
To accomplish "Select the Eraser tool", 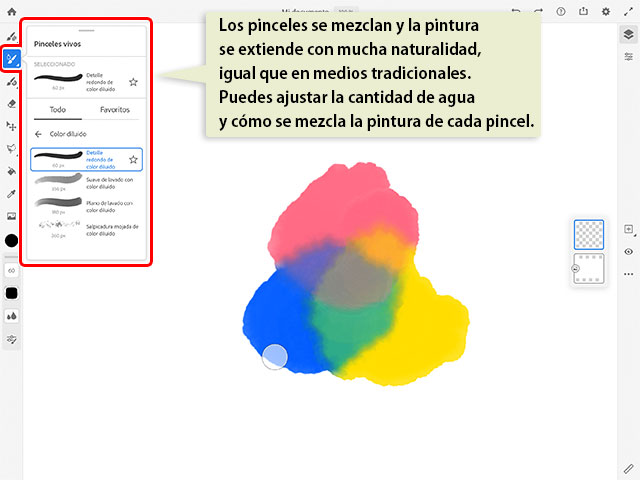I will [12, 103].
